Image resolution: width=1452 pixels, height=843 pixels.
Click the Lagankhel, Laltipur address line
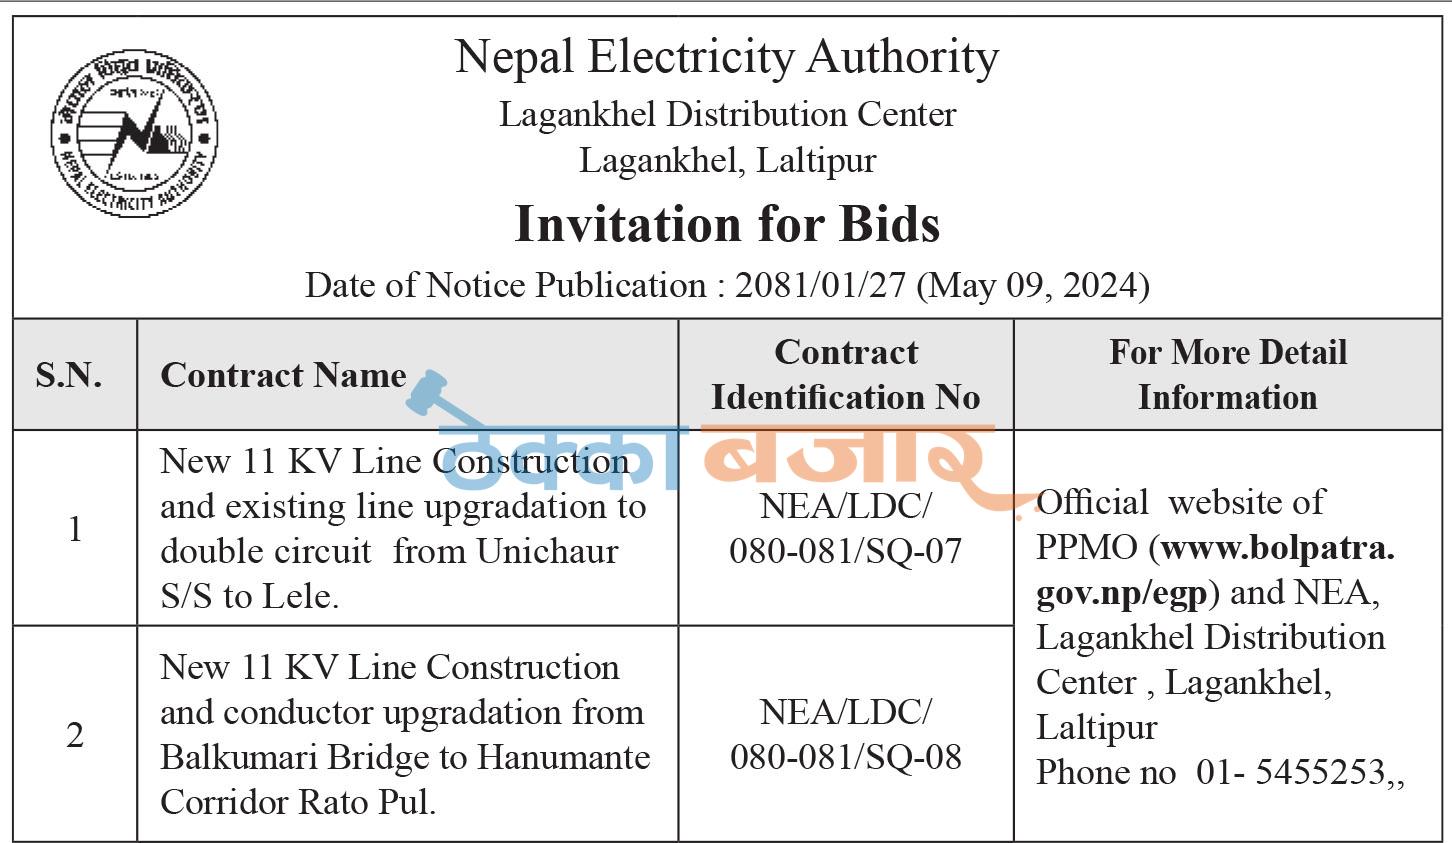pyautogui.click(x=727, y=160)
